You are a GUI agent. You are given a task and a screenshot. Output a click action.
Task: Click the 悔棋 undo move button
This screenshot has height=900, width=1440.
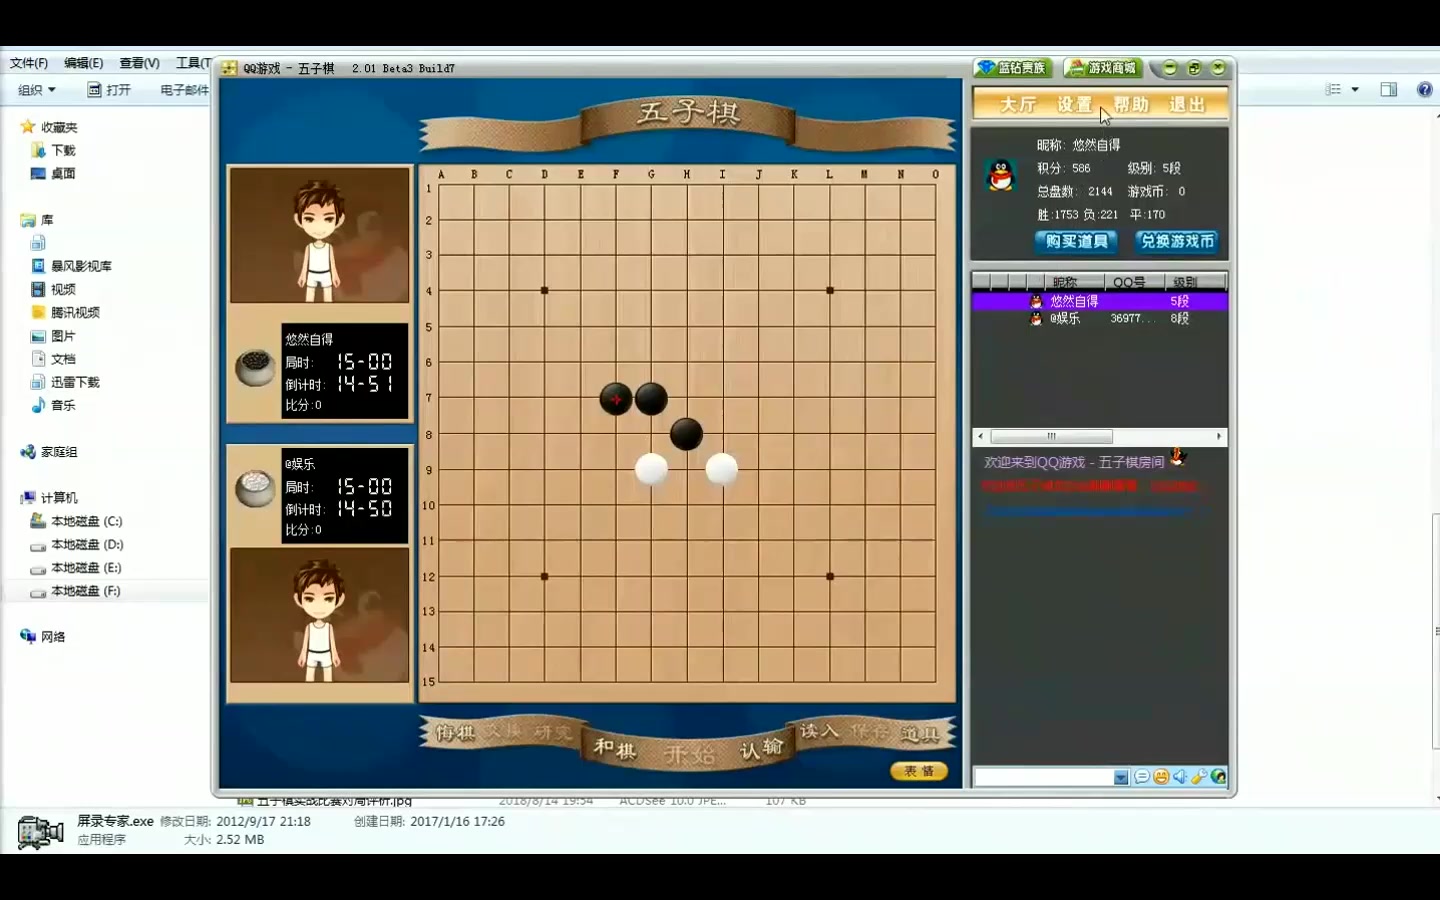coord(455,733)
